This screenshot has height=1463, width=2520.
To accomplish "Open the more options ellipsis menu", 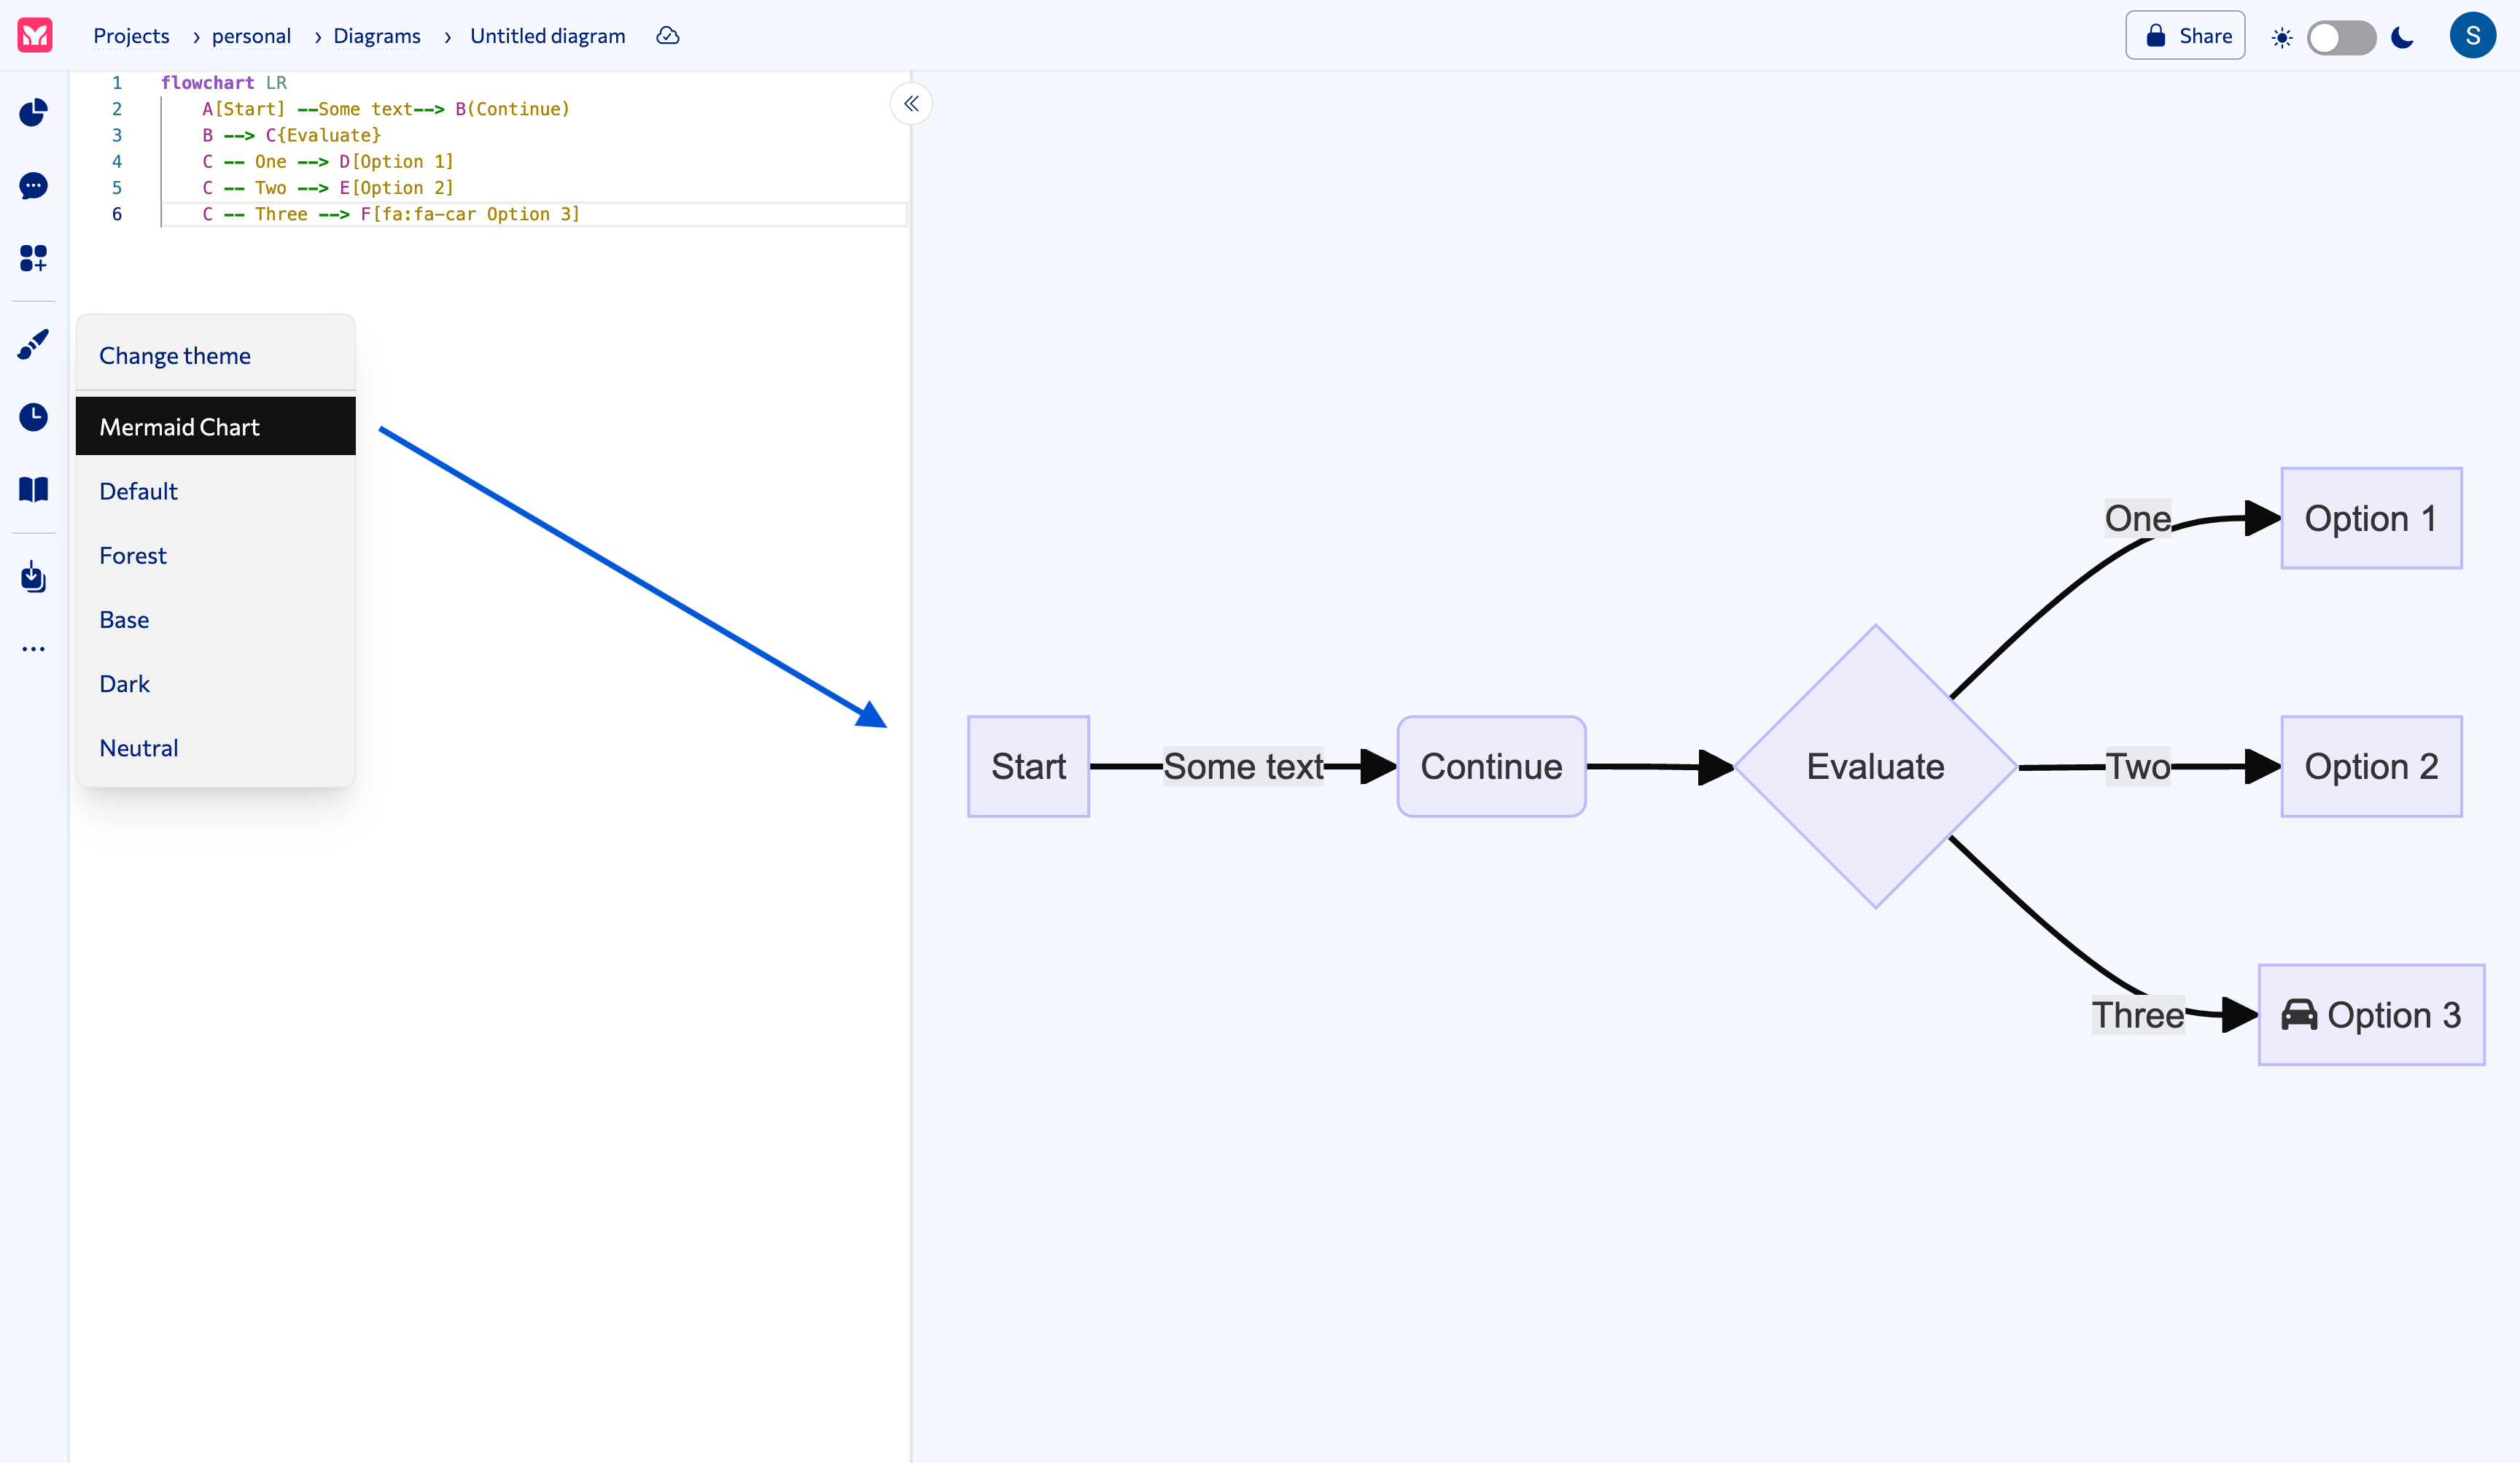I will (x=33, y=648).
